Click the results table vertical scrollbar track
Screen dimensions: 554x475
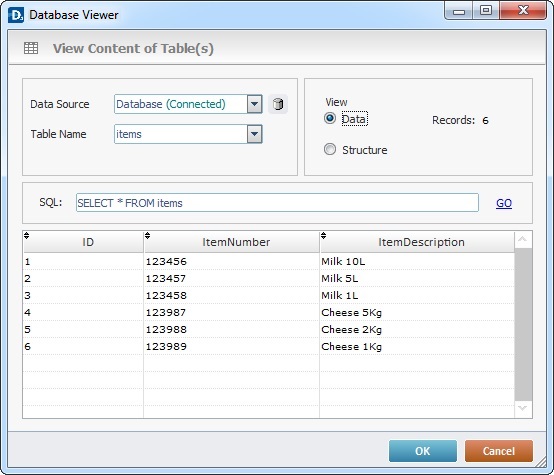coord(523,324)
